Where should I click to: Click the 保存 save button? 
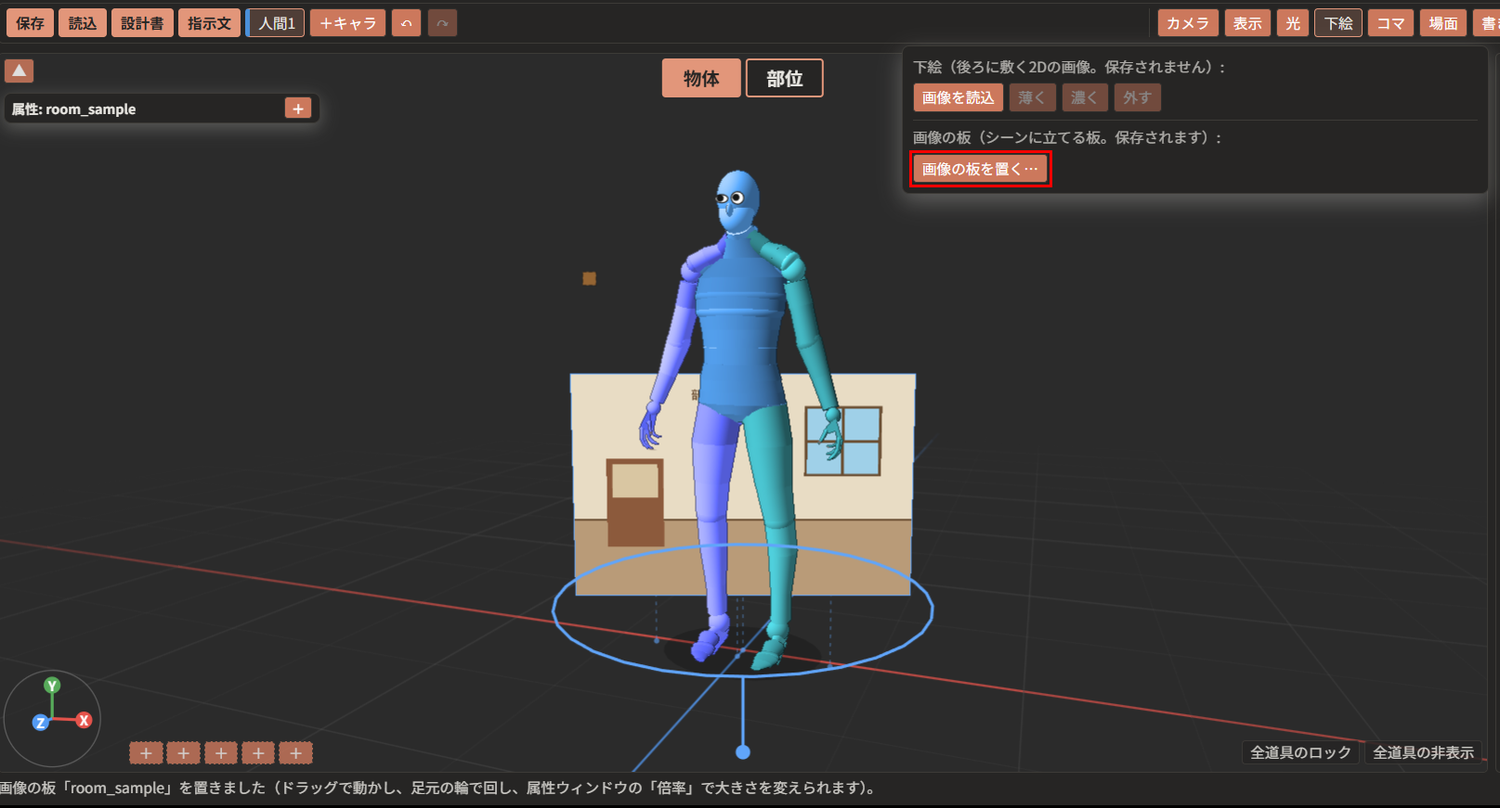(30, 23)
